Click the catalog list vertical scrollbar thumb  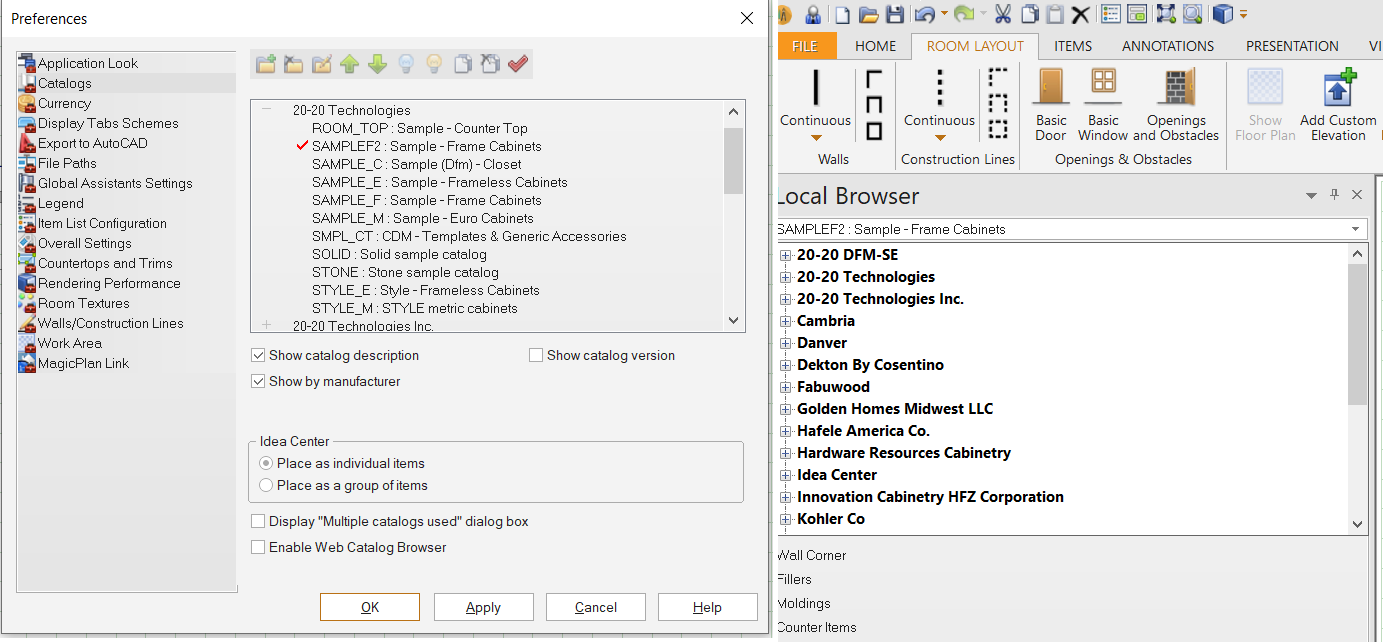click(x=733, y=160)
